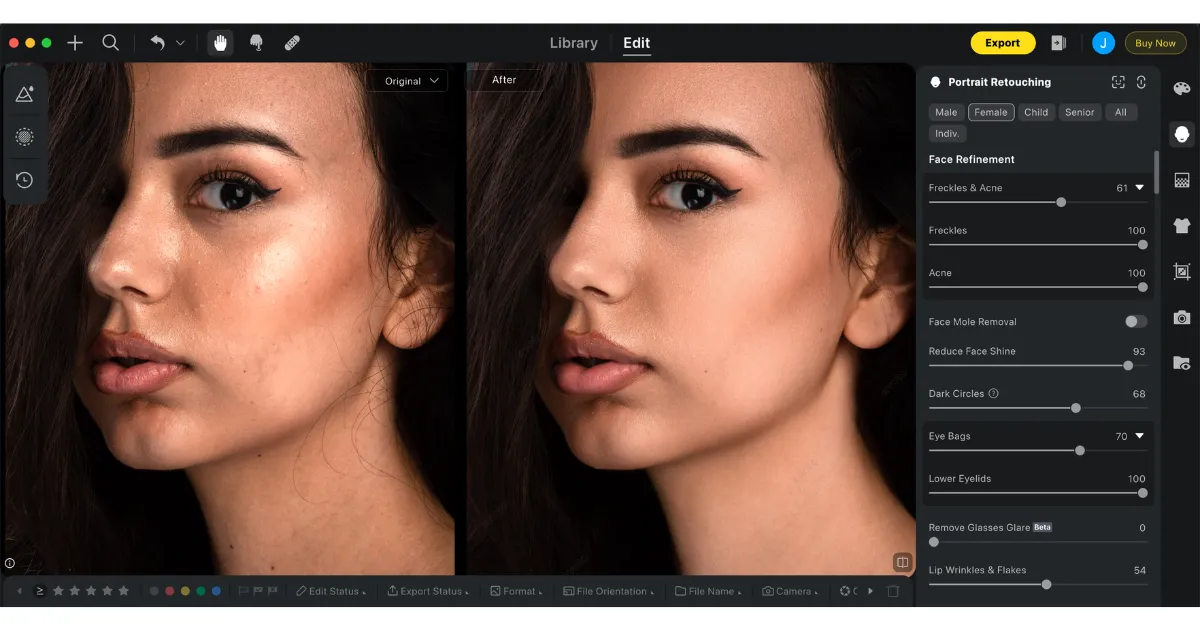This screenshot has height=630, width=1200.
Task: Select the clothing tool icon in right sidebar
Action: point(1181,225)
